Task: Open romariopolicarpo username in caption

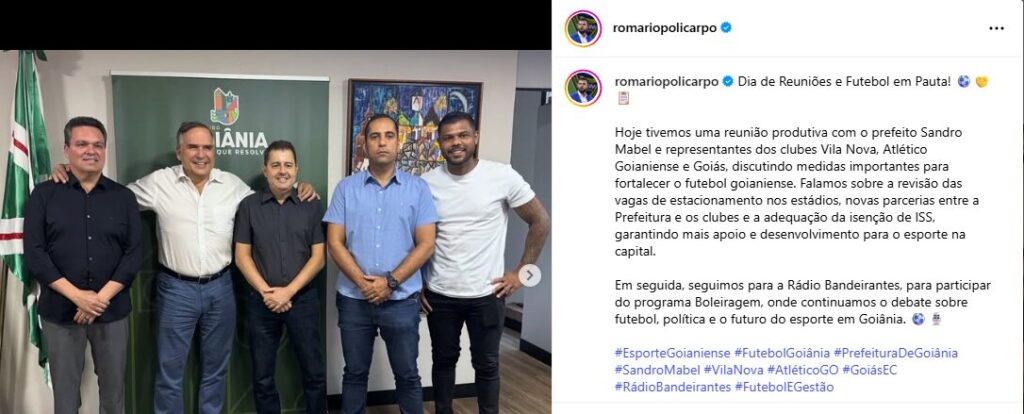Action: coord(666,82)
